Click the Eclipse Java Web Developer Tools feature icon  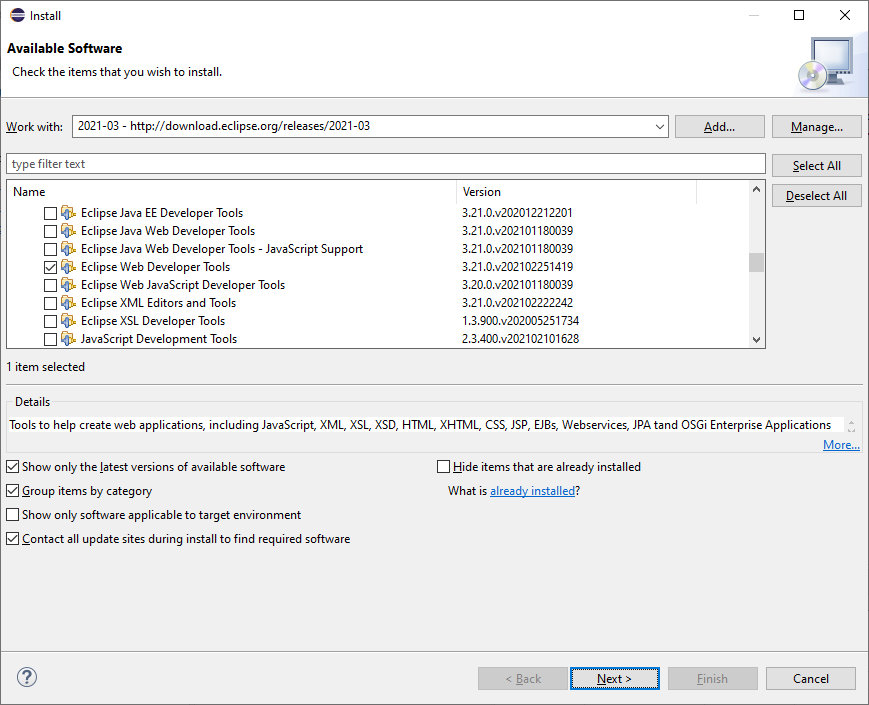68,231
